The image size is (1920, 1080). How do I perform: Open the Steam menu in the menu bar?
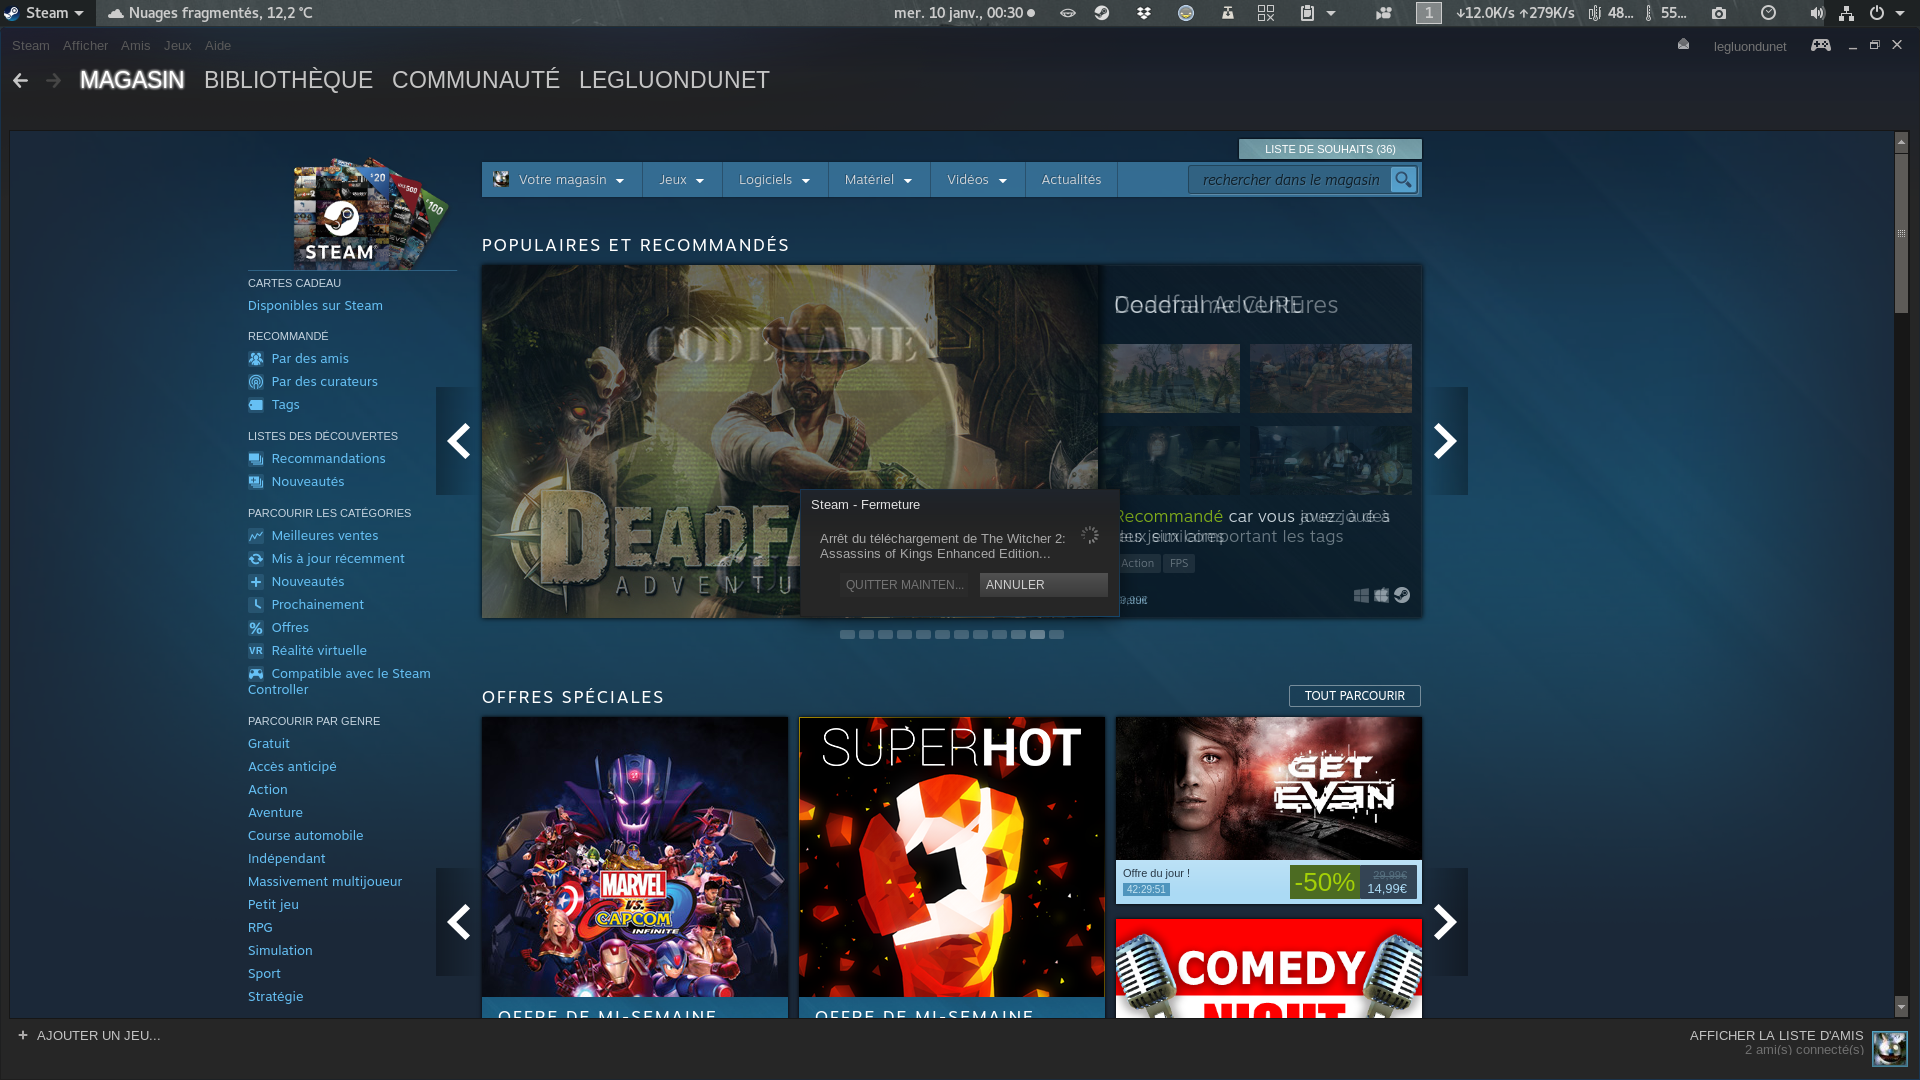31,46
